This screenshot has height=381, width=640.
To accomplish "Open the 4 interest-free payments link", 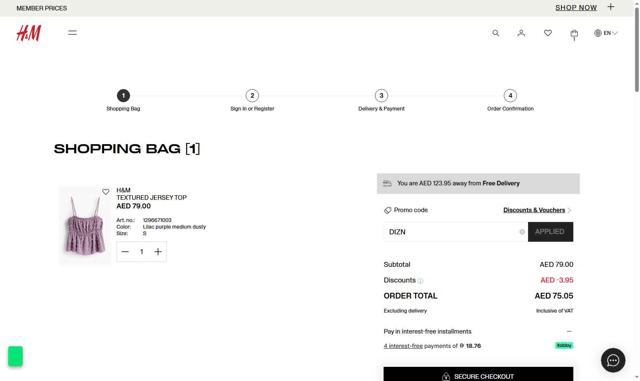I will pos(403,346).
